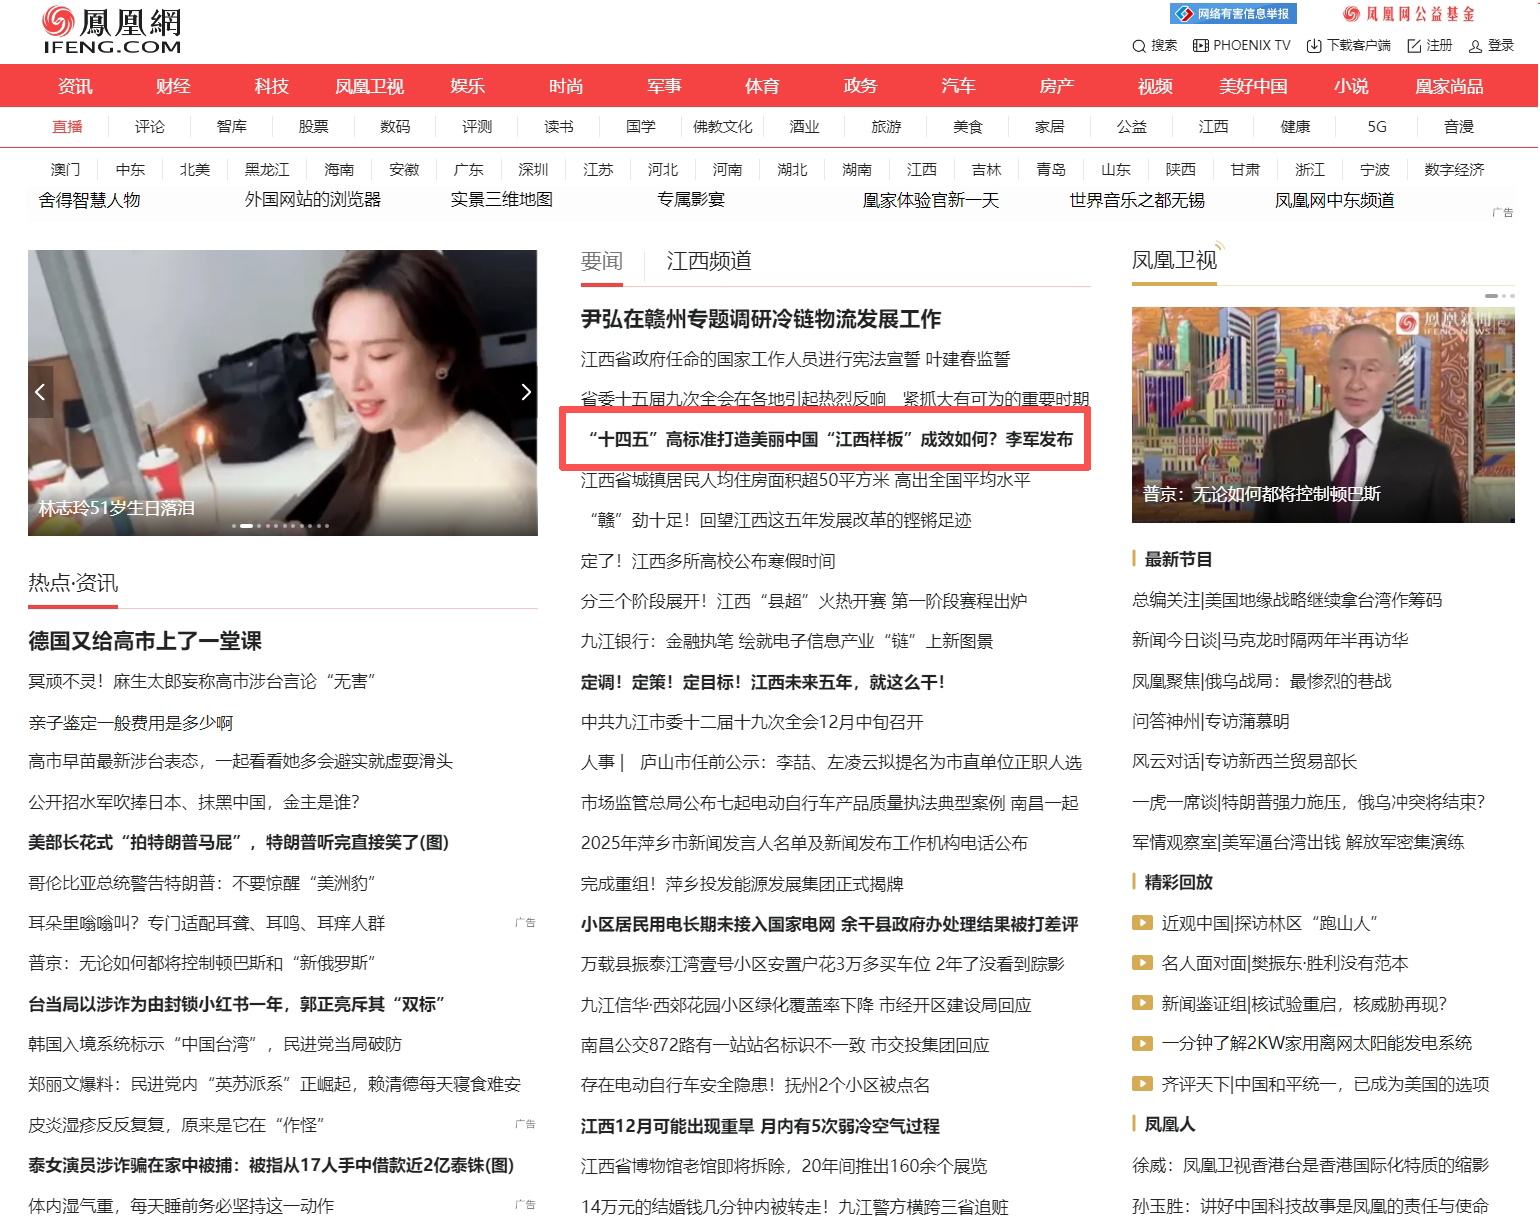Open 音漫 sub-navigation link
1540x1226 pixels.
[x=1459, y=127]
